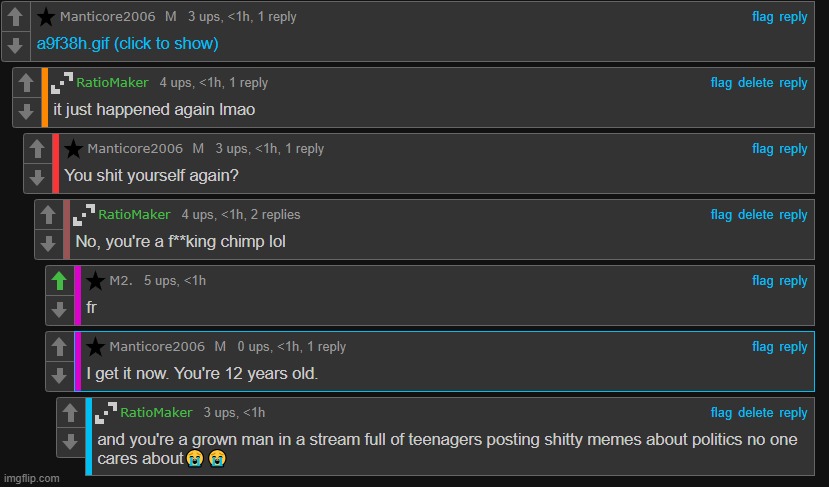Downvote RatioMaker's "grown man" comment

[x=70, y=440]
